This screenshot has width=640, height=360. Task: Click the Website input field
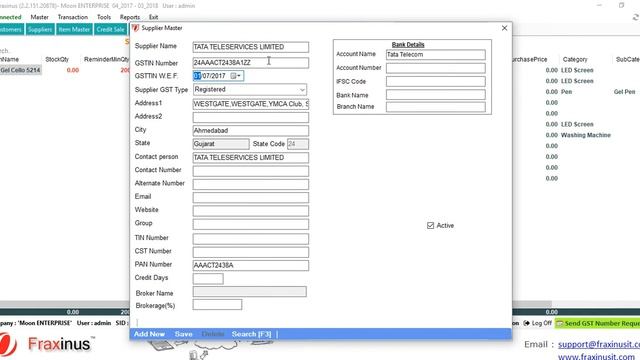pyautogui.click(x=251, y=211)
